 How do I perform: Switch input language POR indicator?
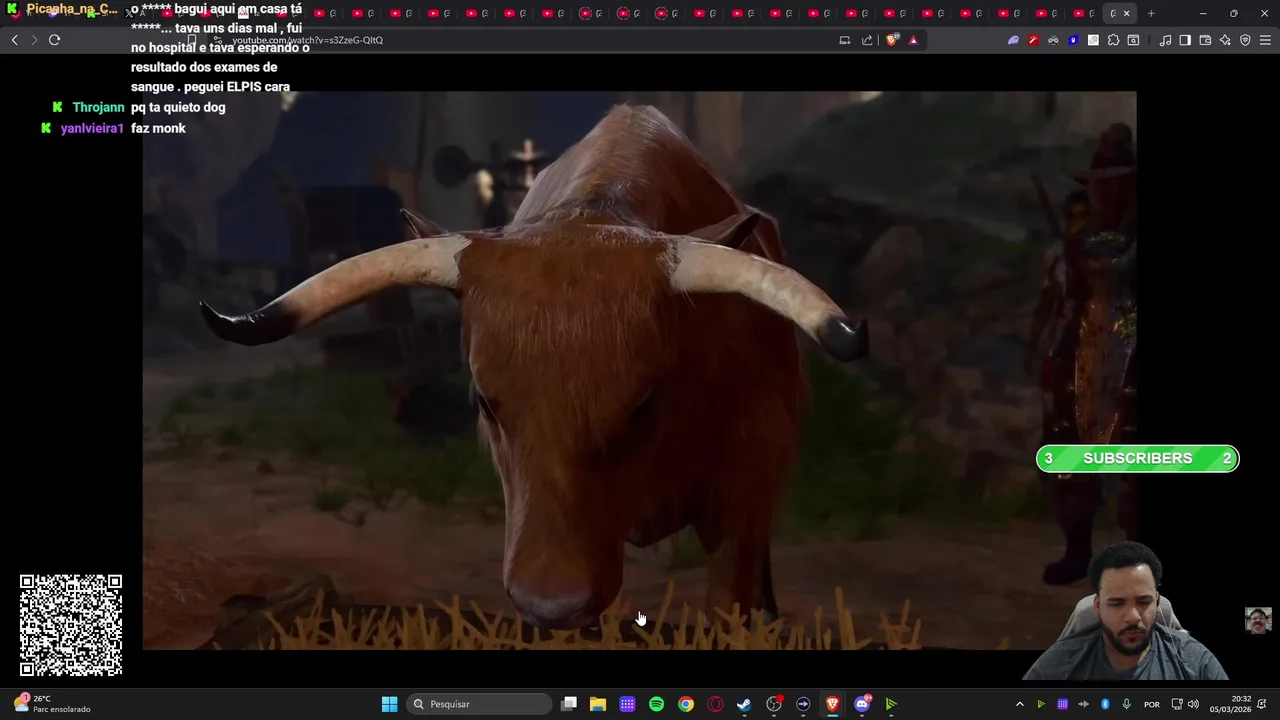coord(1152,704)
